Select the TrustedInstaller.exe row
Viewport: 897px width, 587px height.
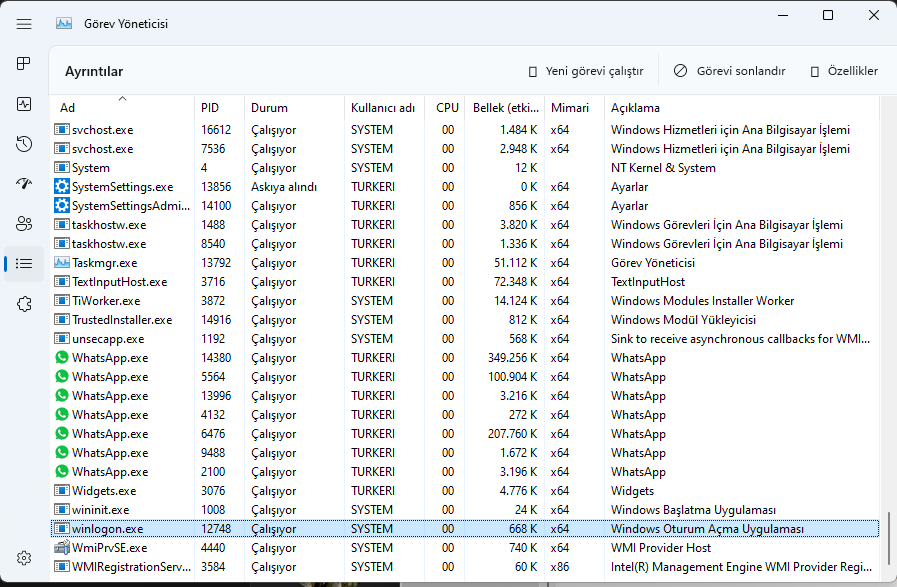(x=465, y=320)
